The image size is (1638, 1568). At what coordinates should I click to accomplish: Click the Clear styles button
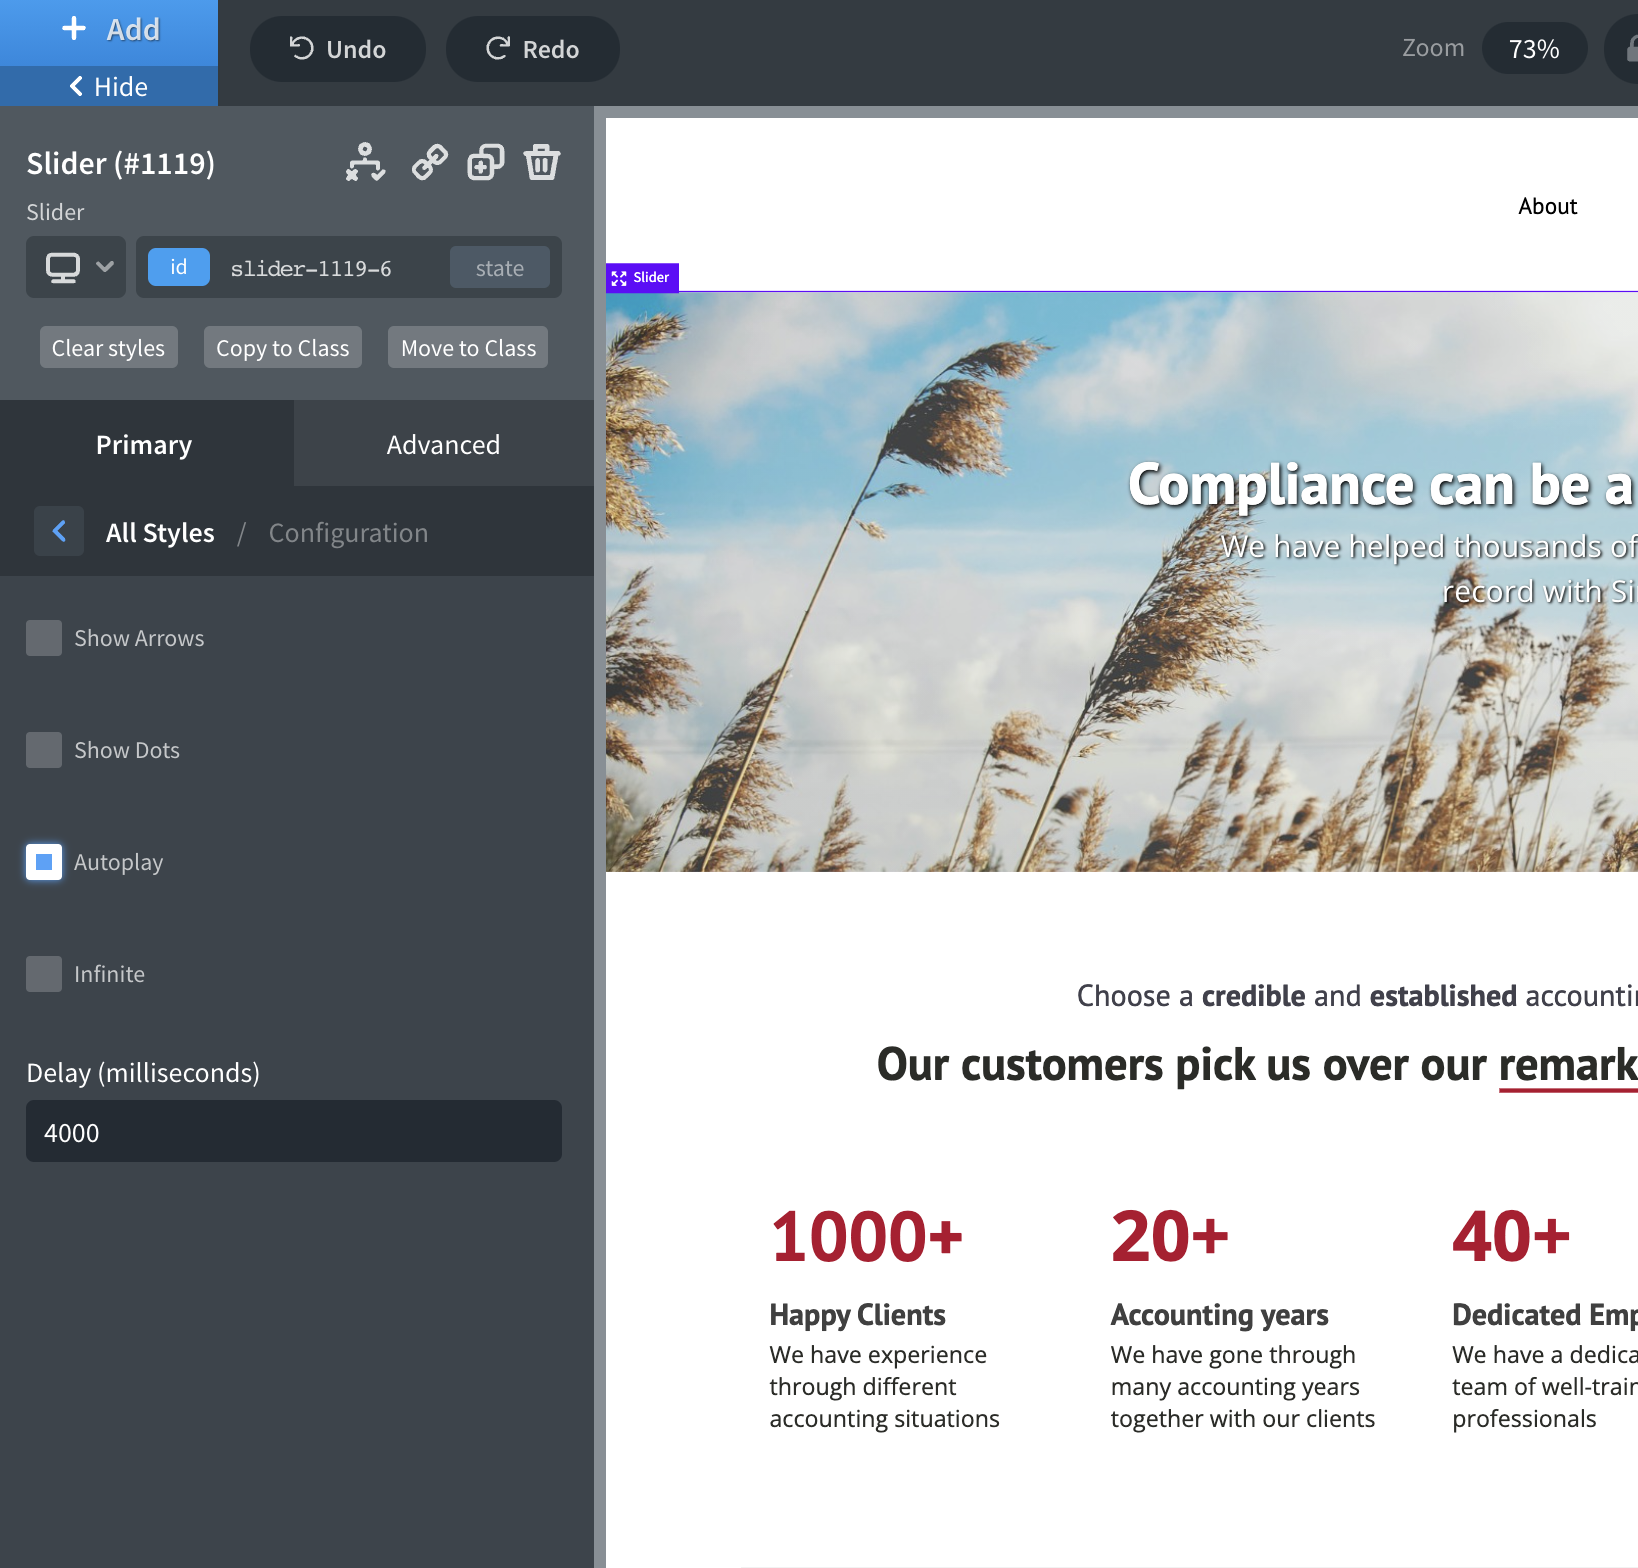tap(108, 348)
